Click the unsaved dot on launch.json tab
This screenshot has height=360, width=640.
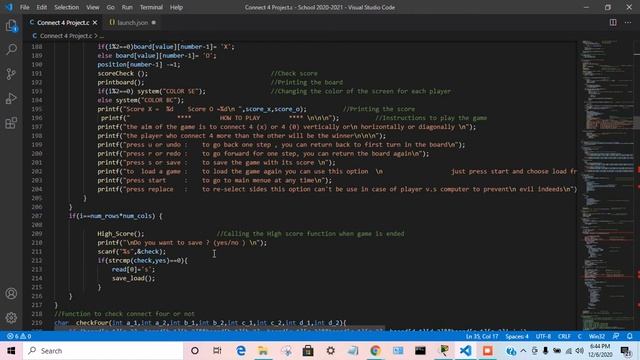tap(153, 23)
